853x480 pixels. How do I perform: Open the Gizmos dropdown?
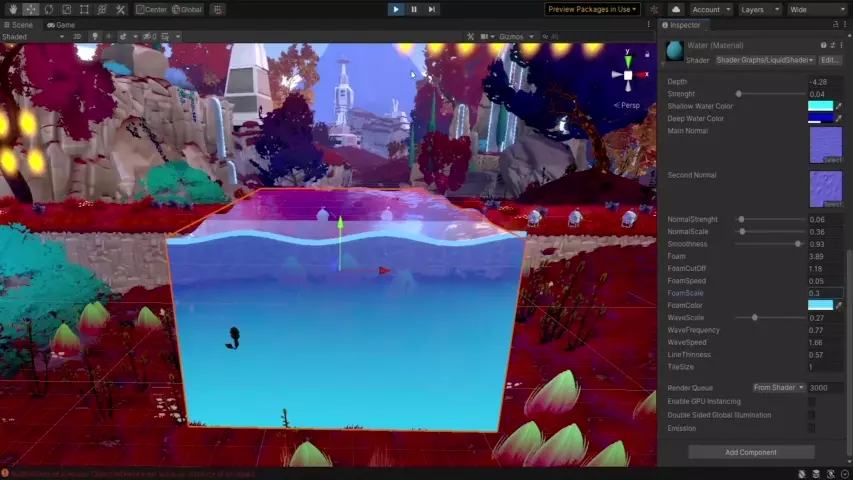(513, 37)
